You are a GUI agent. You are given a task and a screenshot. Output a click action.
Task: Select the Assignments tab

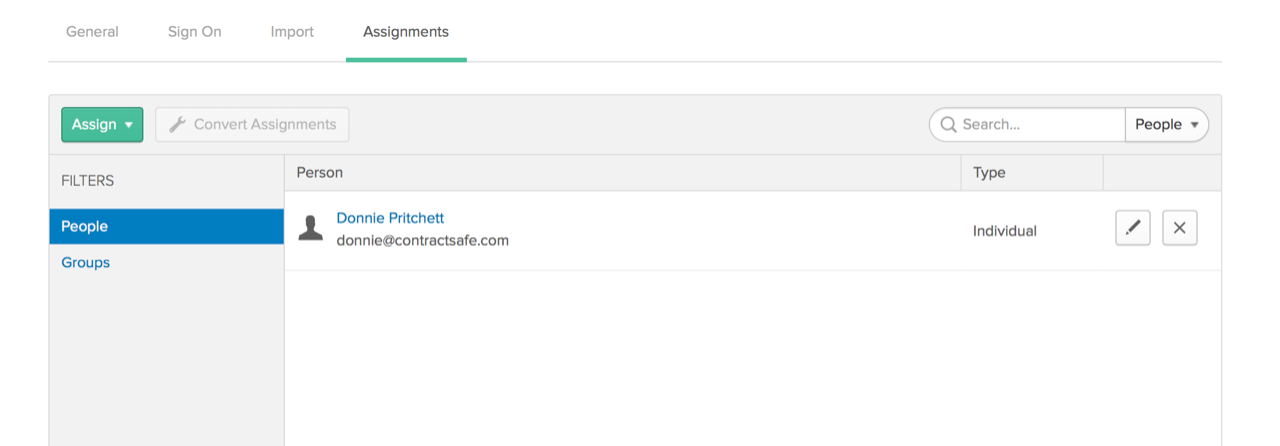[x=406, y=32]
